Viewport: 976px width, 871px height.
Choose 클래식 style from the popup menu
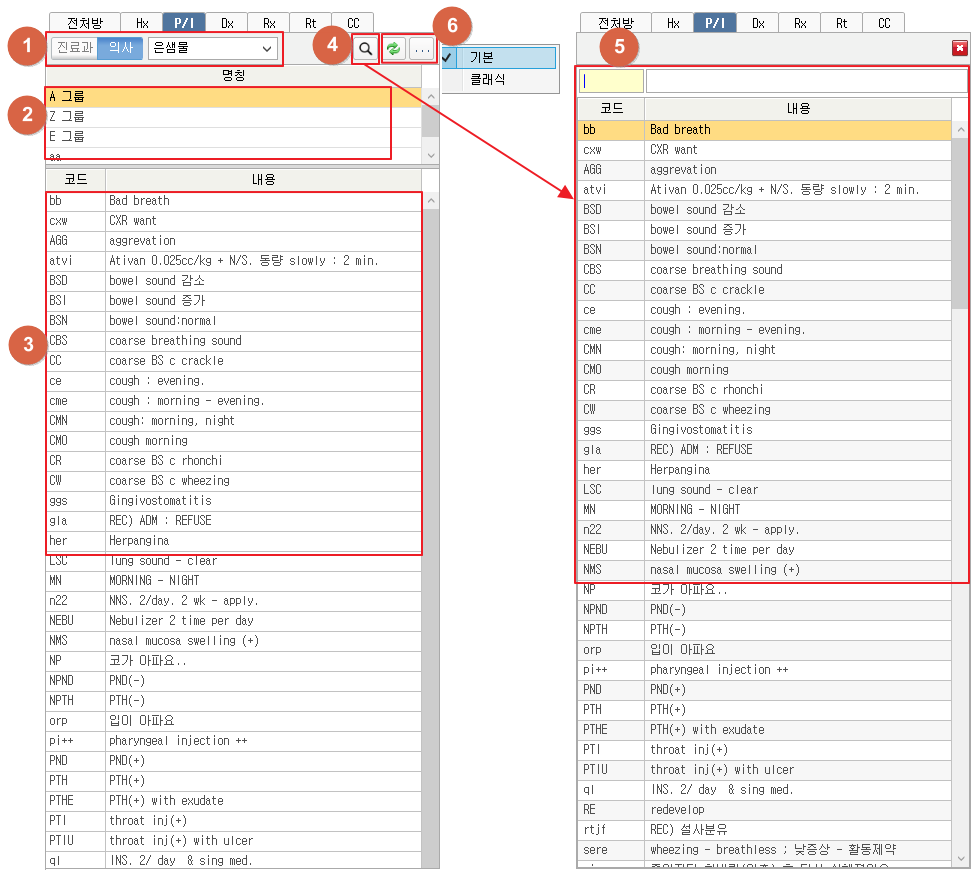tap(488, 79)
